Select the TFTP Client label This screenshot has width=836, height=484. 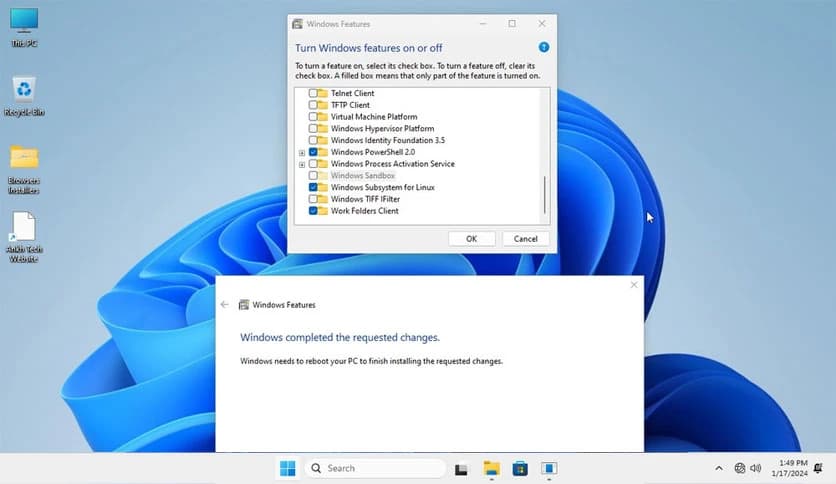350,105
